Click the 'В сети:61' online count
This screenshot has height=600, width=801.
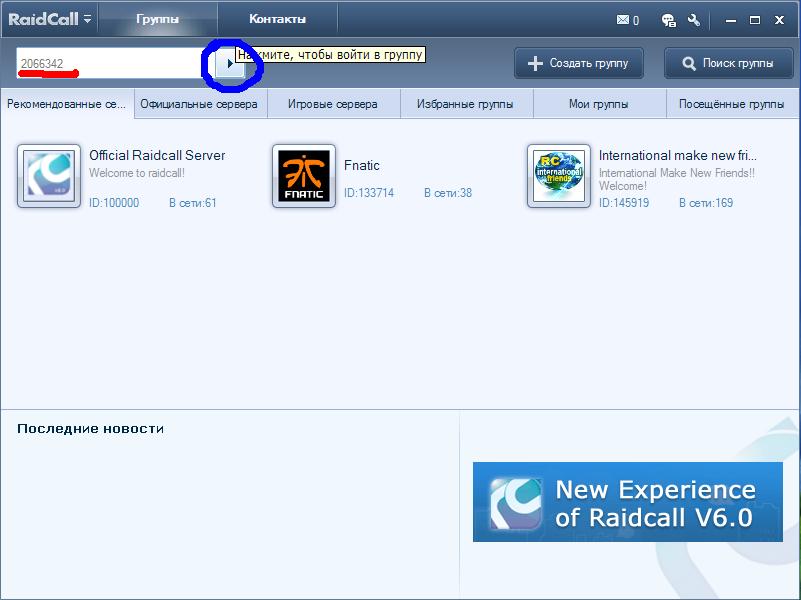pos(193,203)
